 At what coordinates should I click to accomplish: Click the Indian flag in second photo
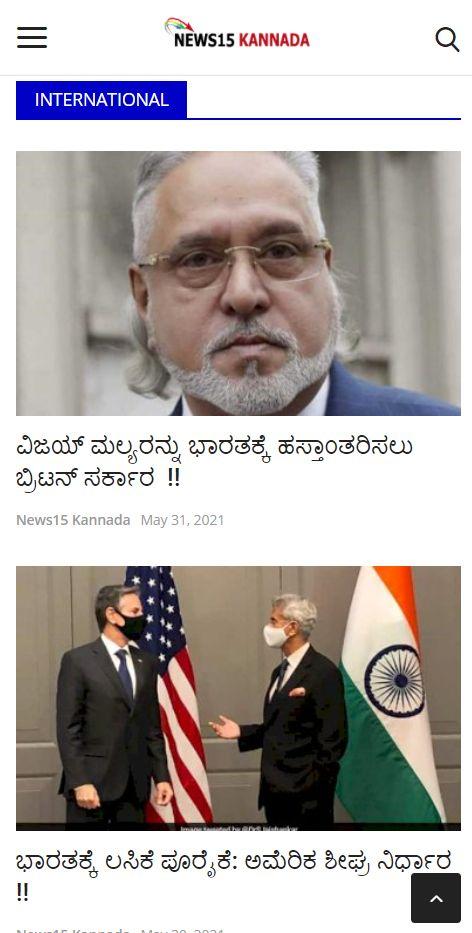point(390,693)
